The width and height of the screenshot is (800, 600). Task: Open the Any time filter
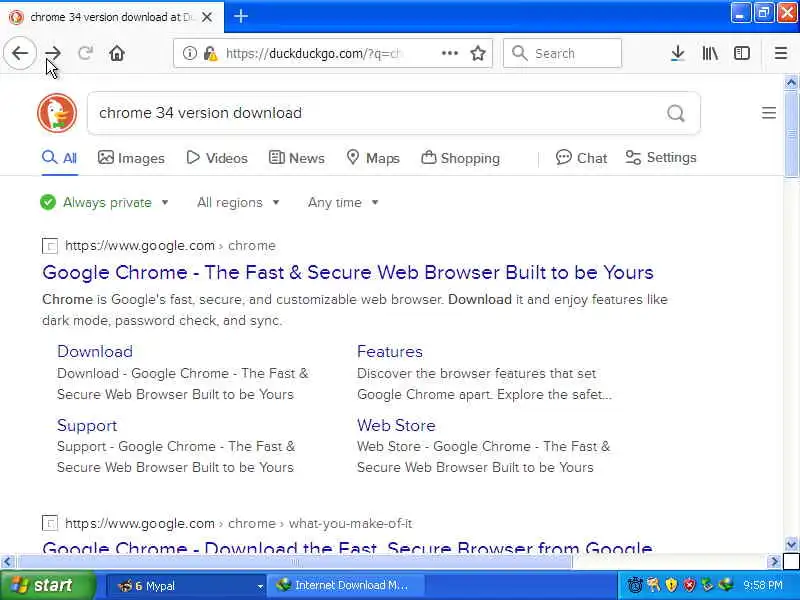click(343, 203)
